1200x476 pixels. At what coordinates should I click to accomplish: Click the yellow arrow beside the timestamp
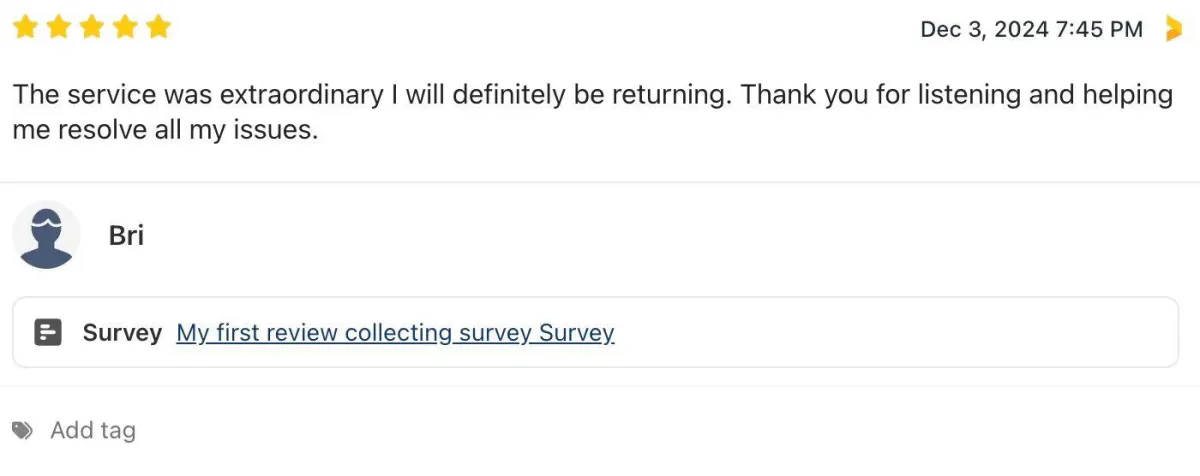[1174, 29]
